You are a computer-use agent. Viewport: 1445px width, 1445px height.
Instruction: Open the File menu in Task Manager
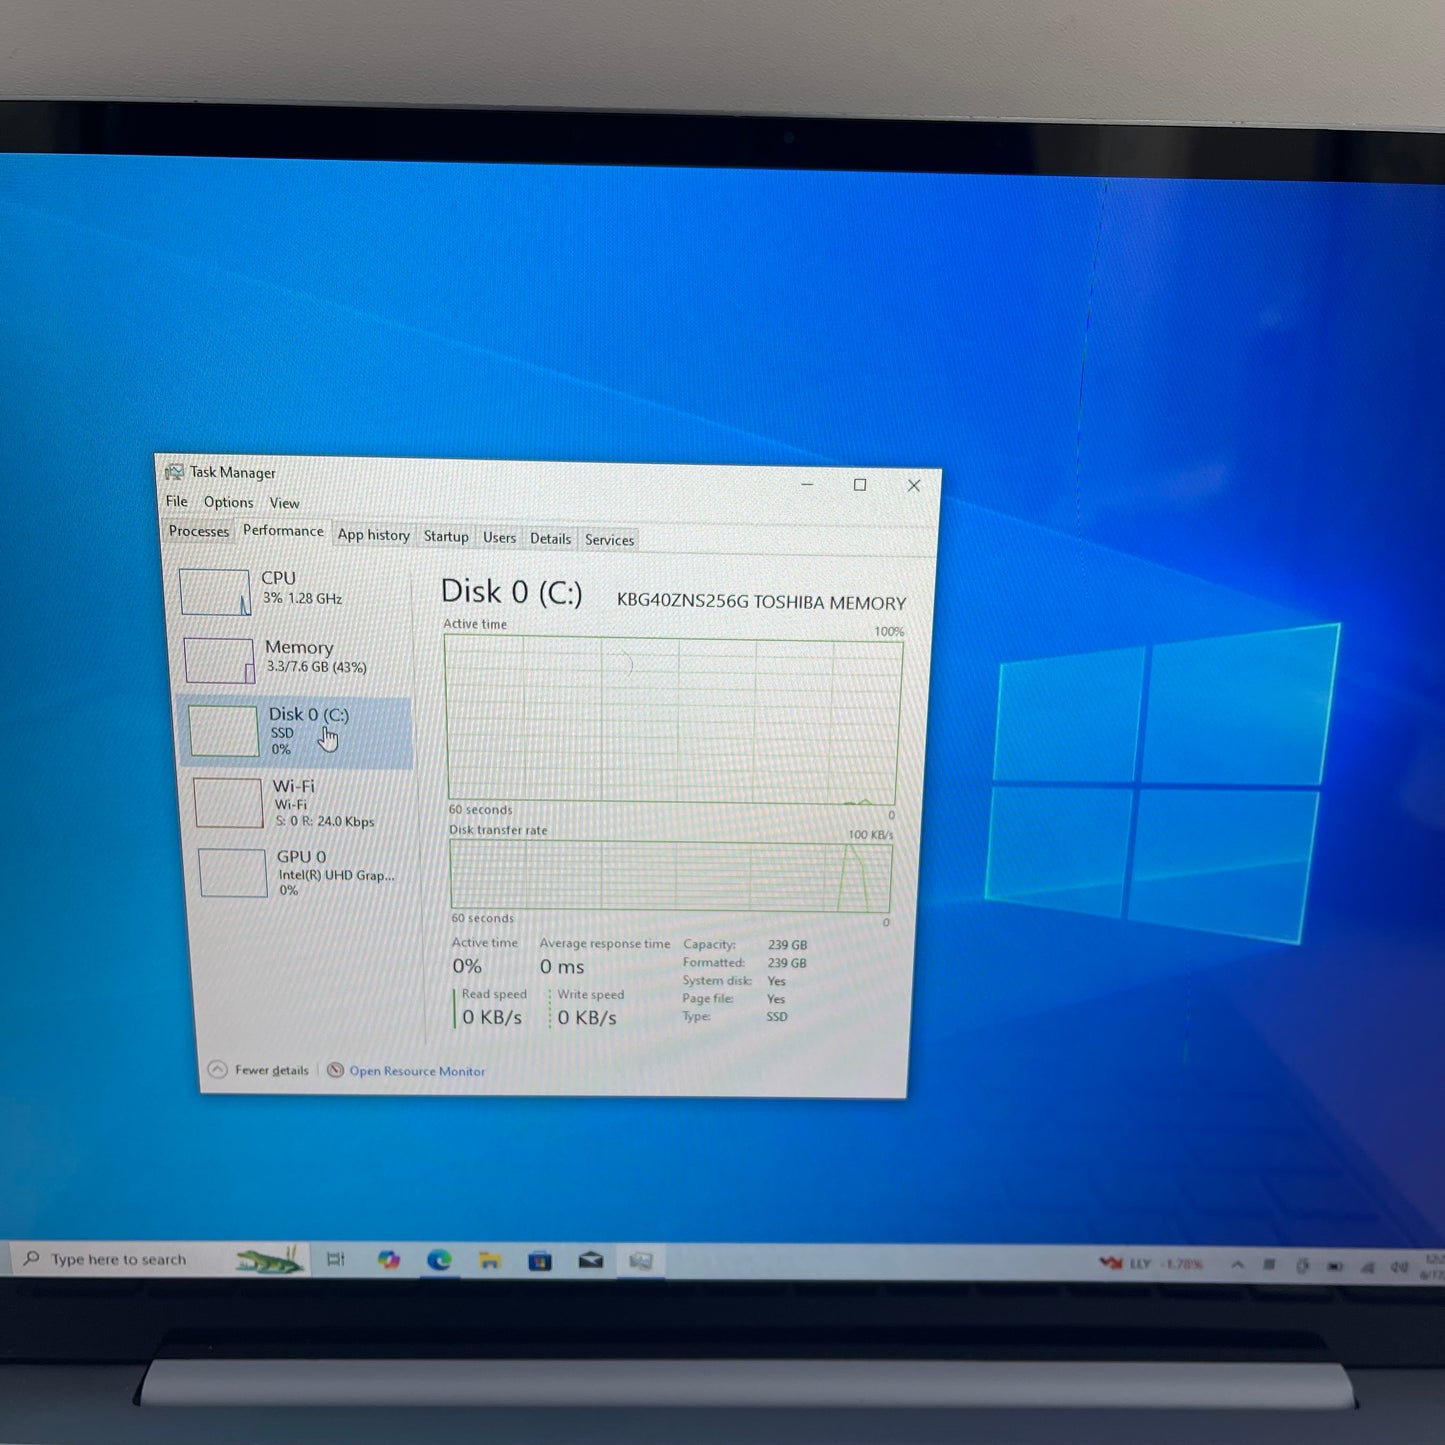coord(177,501)
